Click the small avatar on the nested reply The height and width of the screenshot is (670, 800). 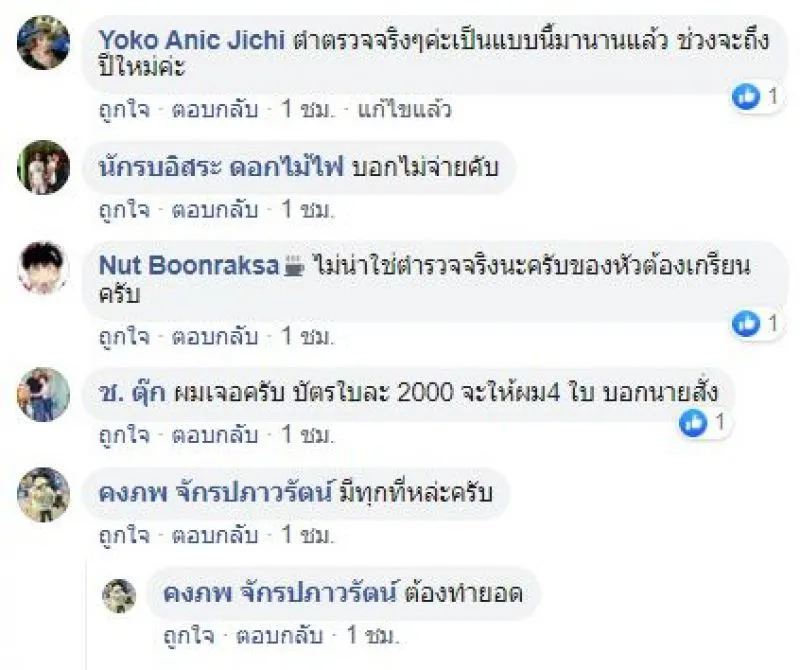[x=119, y=595]
